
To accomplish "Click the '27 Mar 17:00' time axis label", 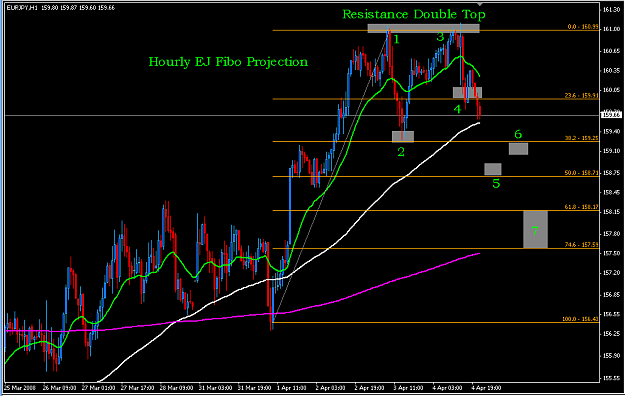I will [137, 388].
